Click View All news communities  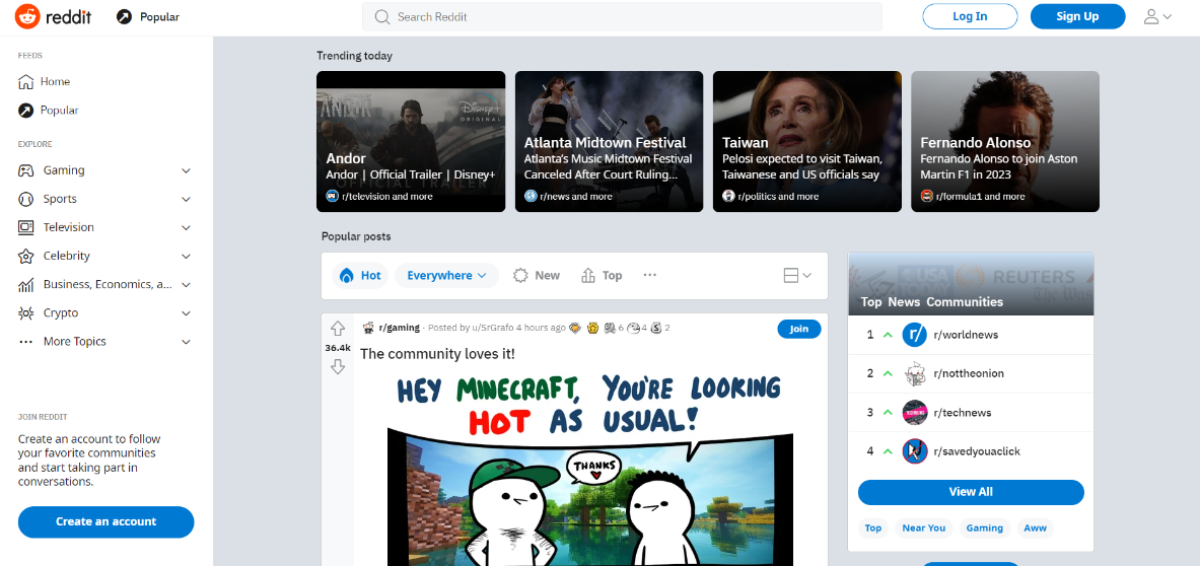pos(971,492)
